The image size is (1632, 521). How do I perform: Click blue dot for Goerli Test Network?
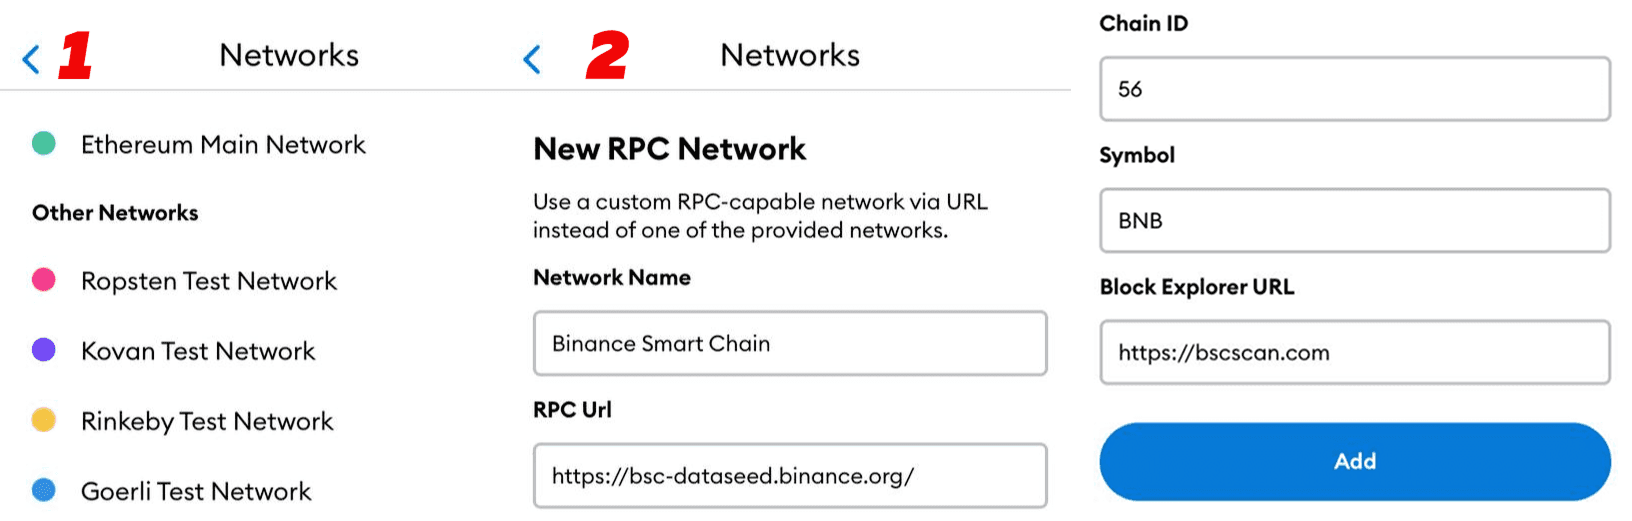point(44,490)
